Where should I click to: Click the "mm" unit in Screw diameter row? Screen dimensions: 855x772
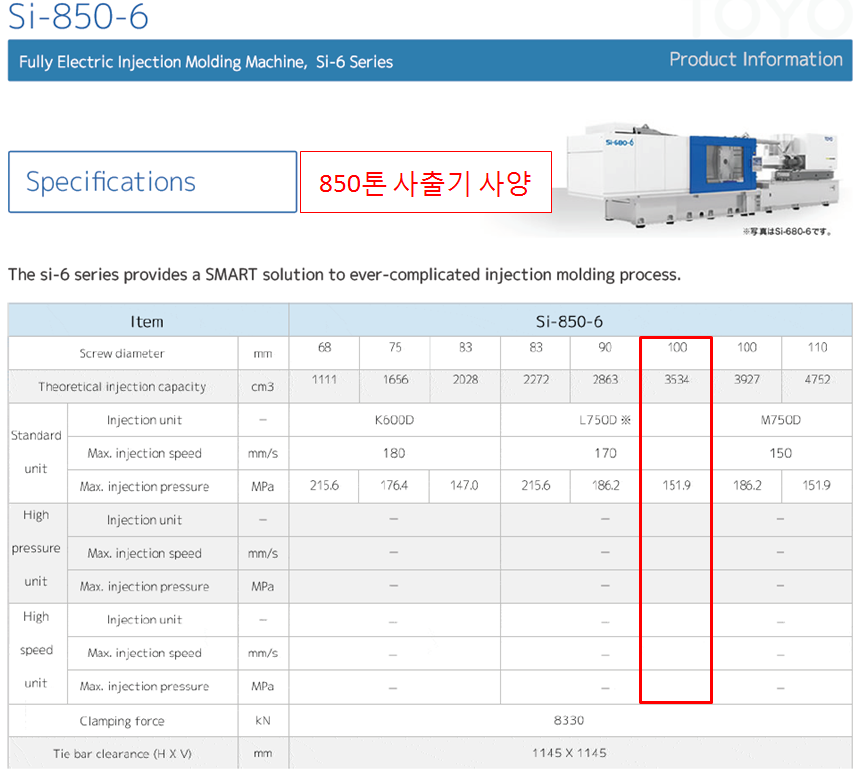pyautogui.click(x=263, y=354)
